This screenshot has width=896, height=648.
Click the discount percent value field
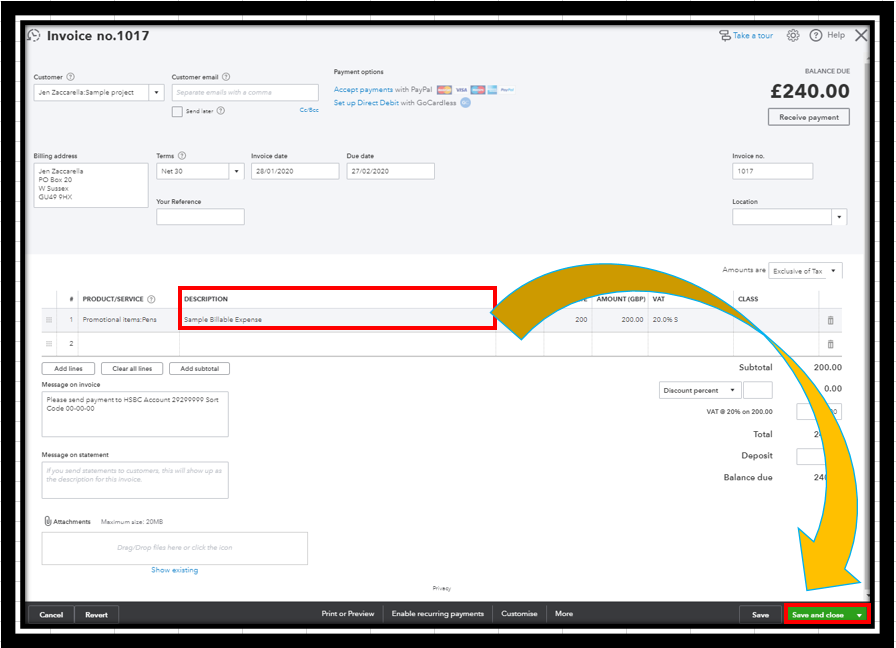758,390
